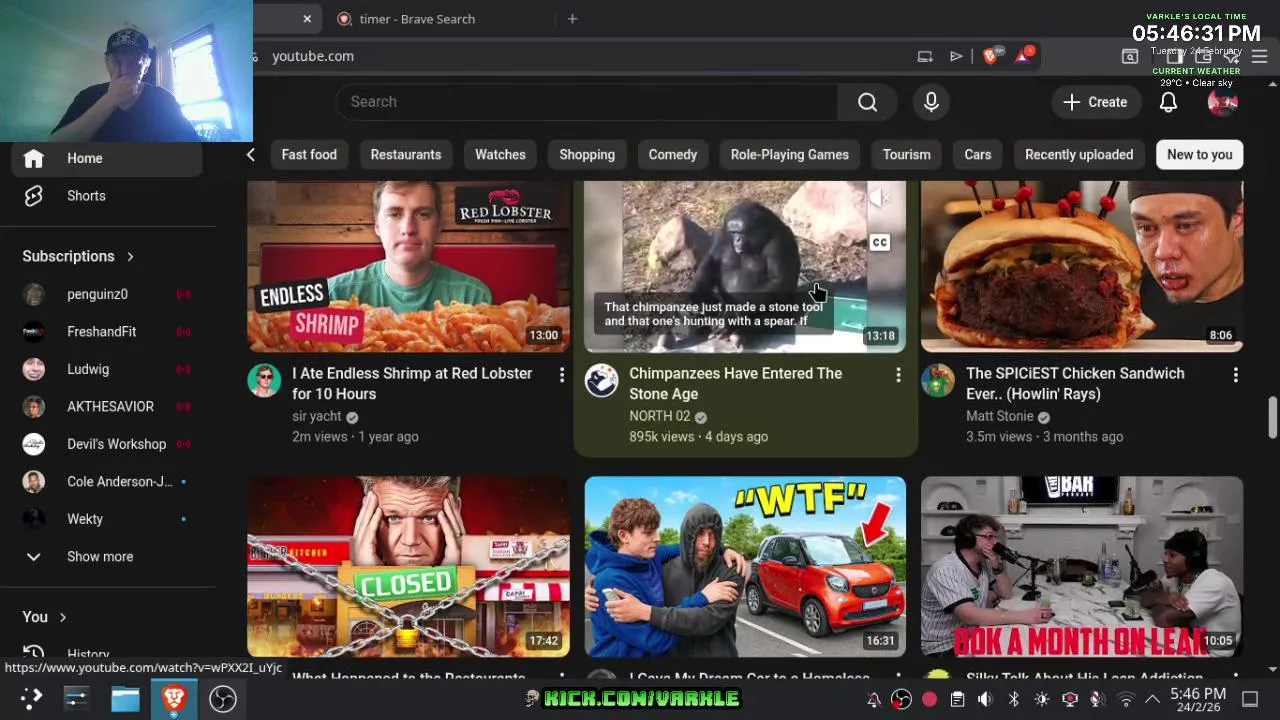Click the Brave Shields lion icon
Image resolution: width=1280 pixels, height=720 pixels.
(x=990, y=56)
